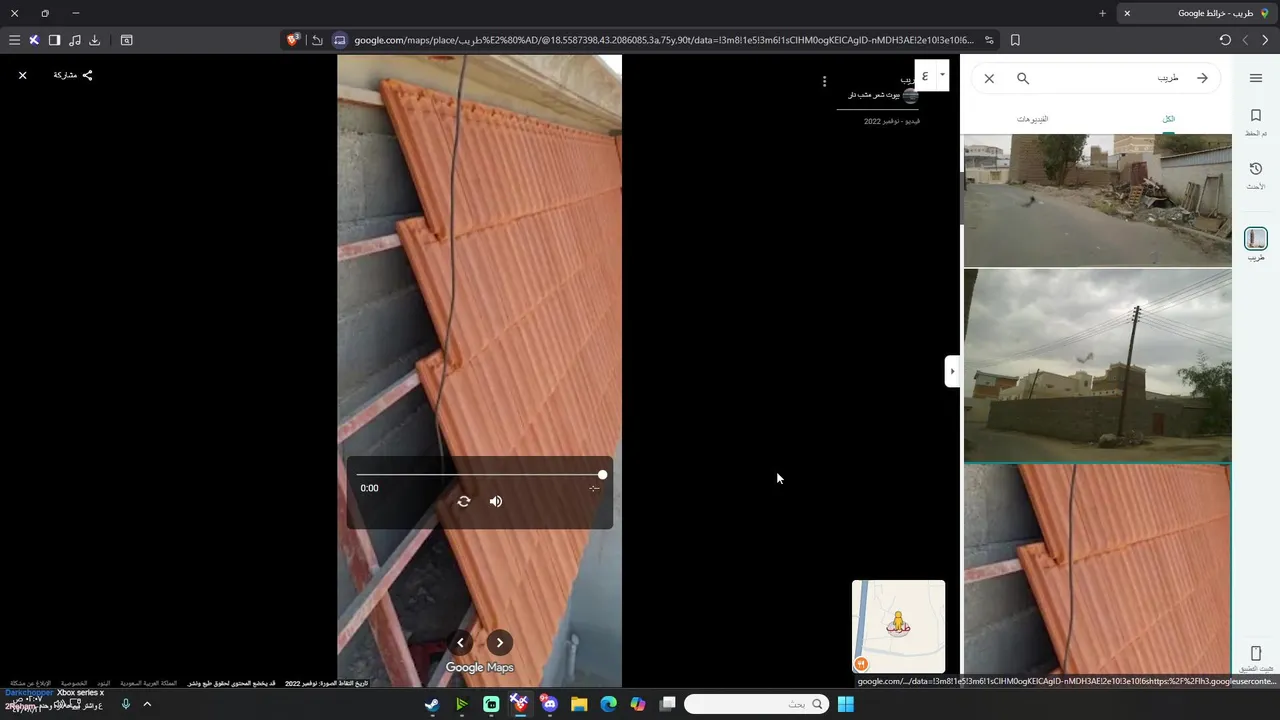
Task: Collapse the side panel with the arrow handle
Action: click(x=952, y=371)
